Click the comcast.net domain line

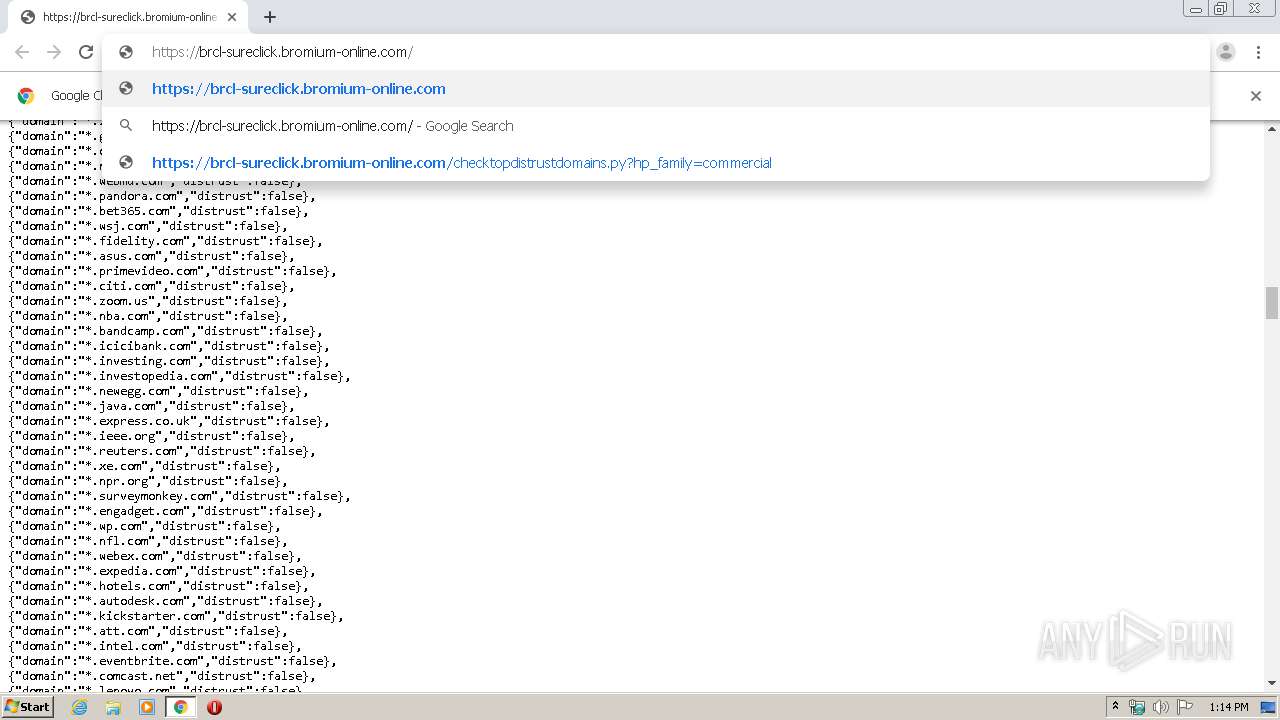pos(162,676)
